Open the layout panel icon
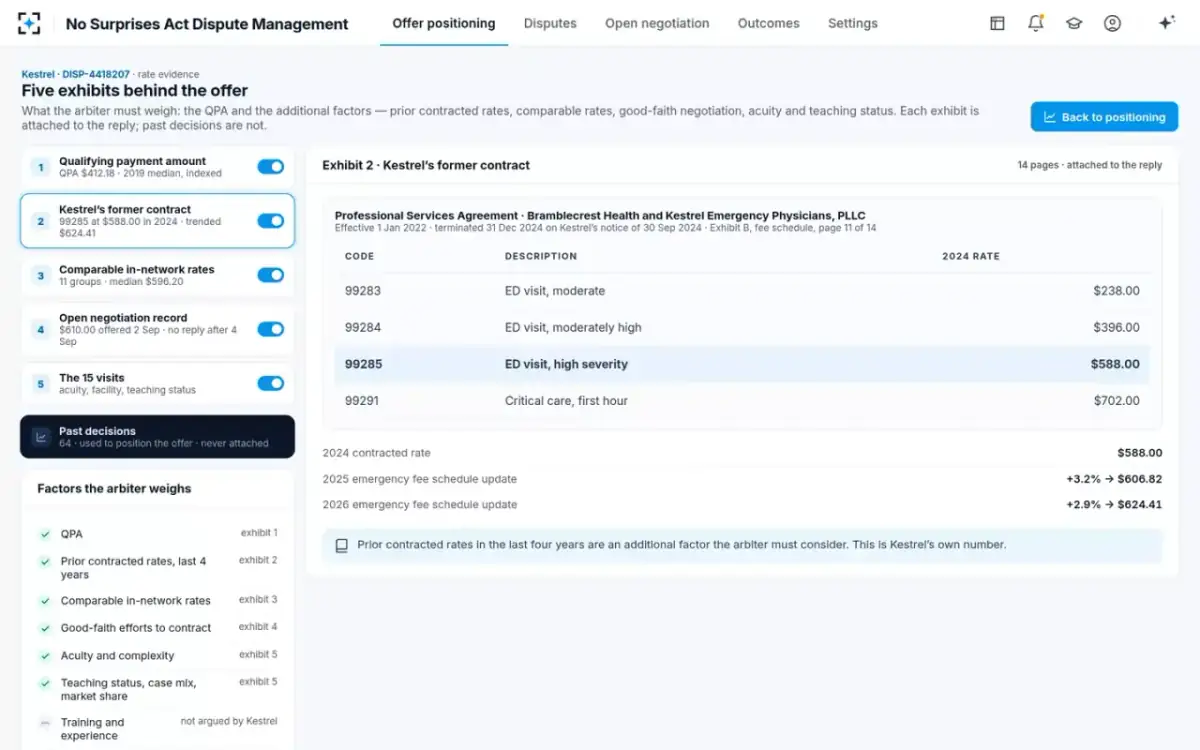The height and width of the screenshot is (750, 1200). (x=997, y=23)
